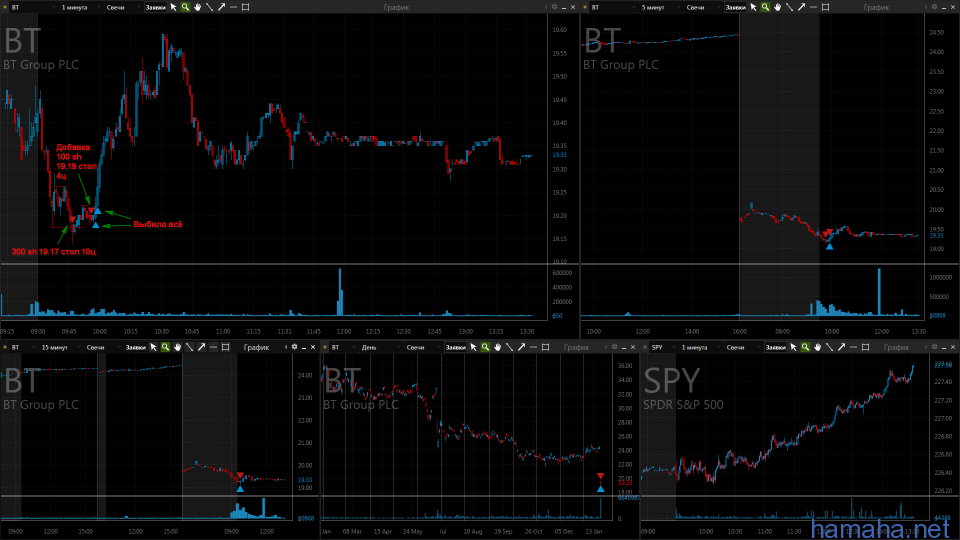The width and height of the screenshot is (960, 540).
Task: Select the arrow drawing tool in the 5 минут chart
Action: 801,7
